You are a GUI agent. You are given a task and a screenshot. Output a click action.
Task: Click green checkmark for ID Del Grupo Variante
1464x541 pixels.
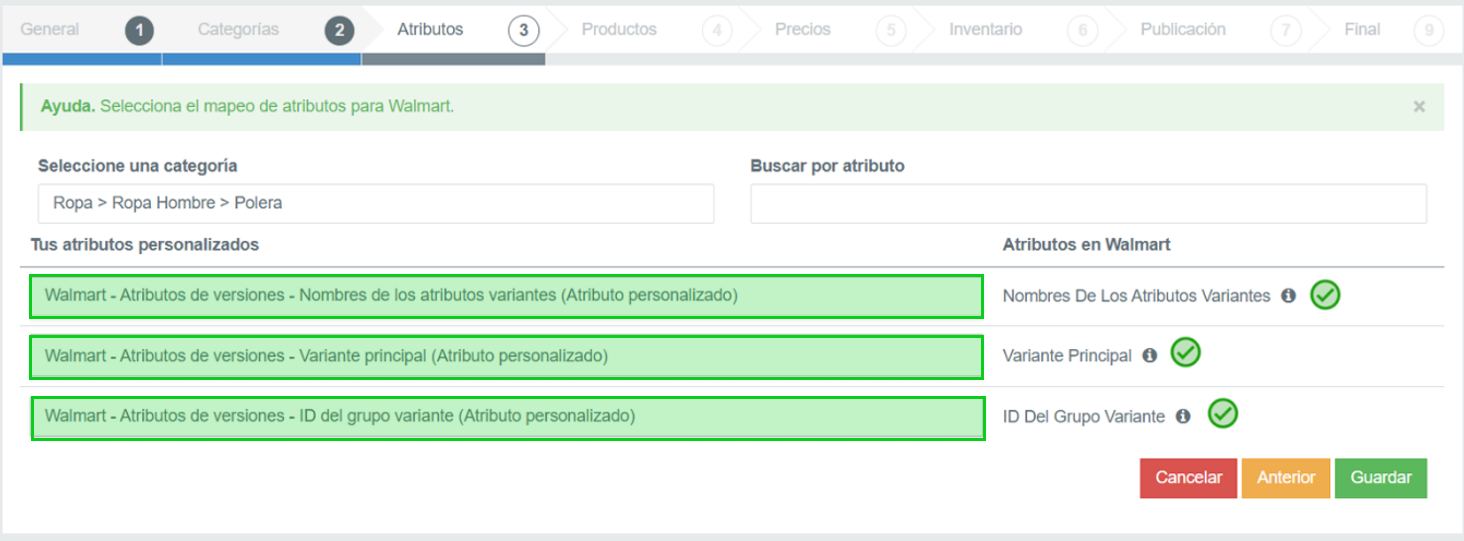[x=1222, y=414]
